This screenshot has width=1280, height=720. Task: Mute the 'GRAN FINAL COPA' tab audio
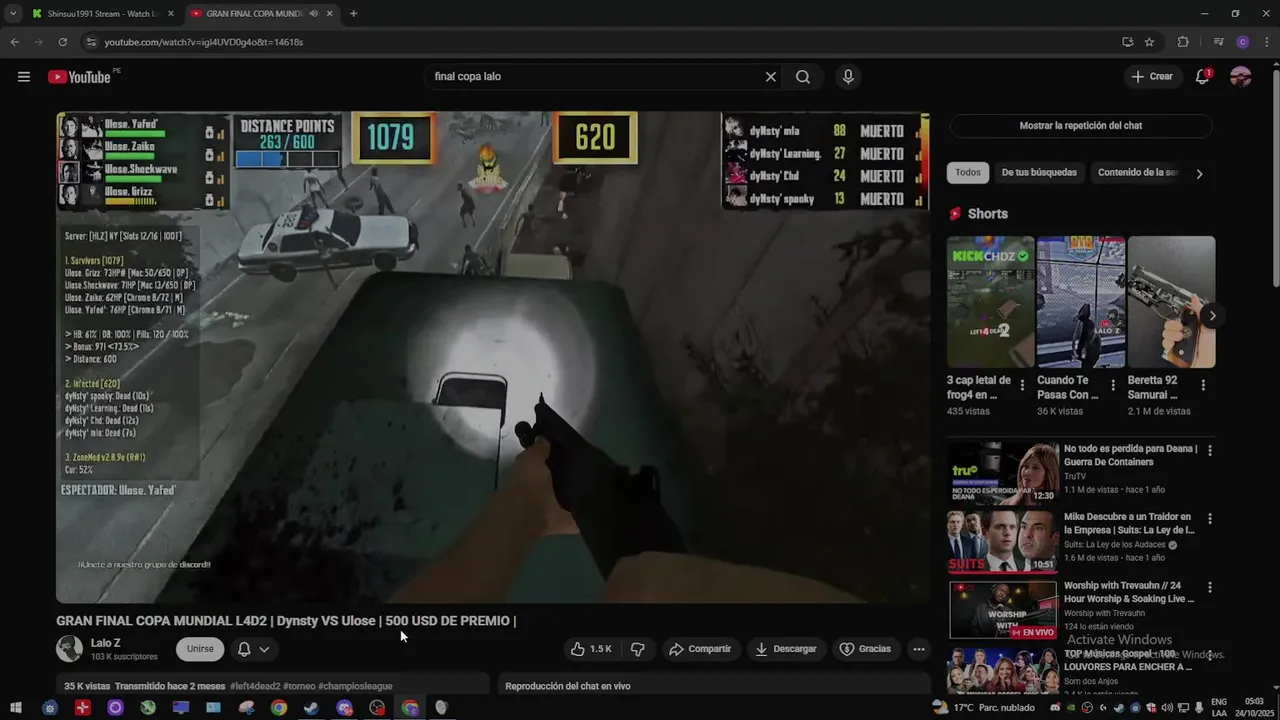(x=314, y=14)
